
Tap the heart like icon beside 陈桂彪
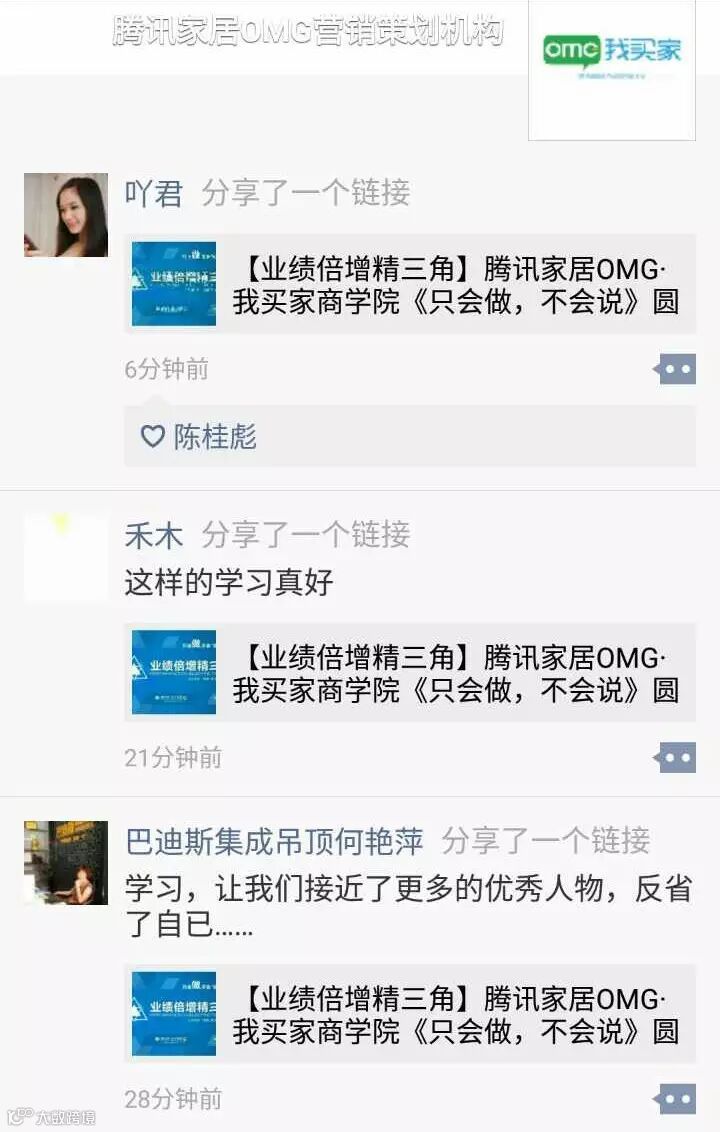pos(152,436)
